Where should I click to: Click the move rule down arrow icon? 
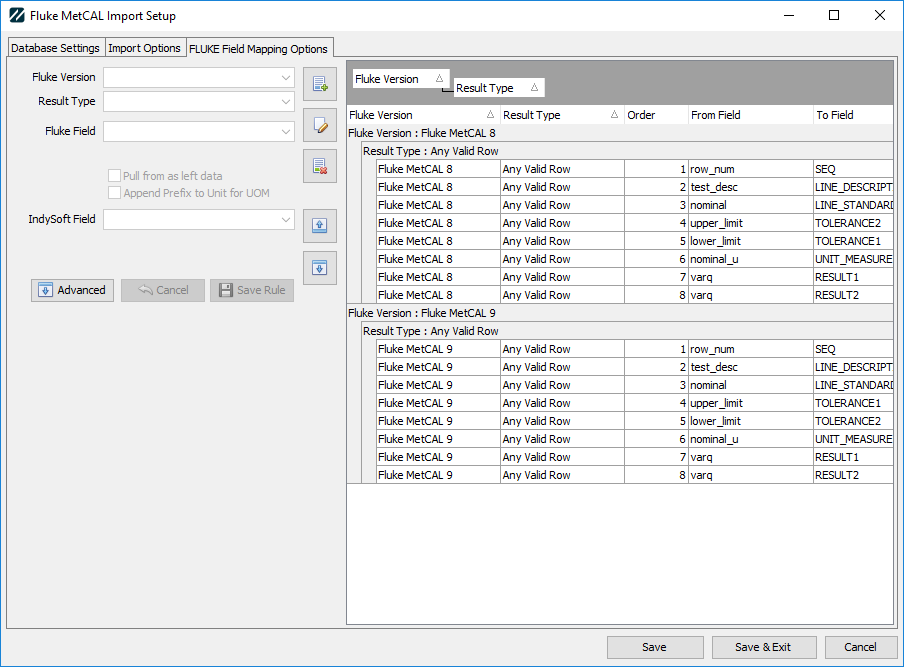tap(320, 267)
